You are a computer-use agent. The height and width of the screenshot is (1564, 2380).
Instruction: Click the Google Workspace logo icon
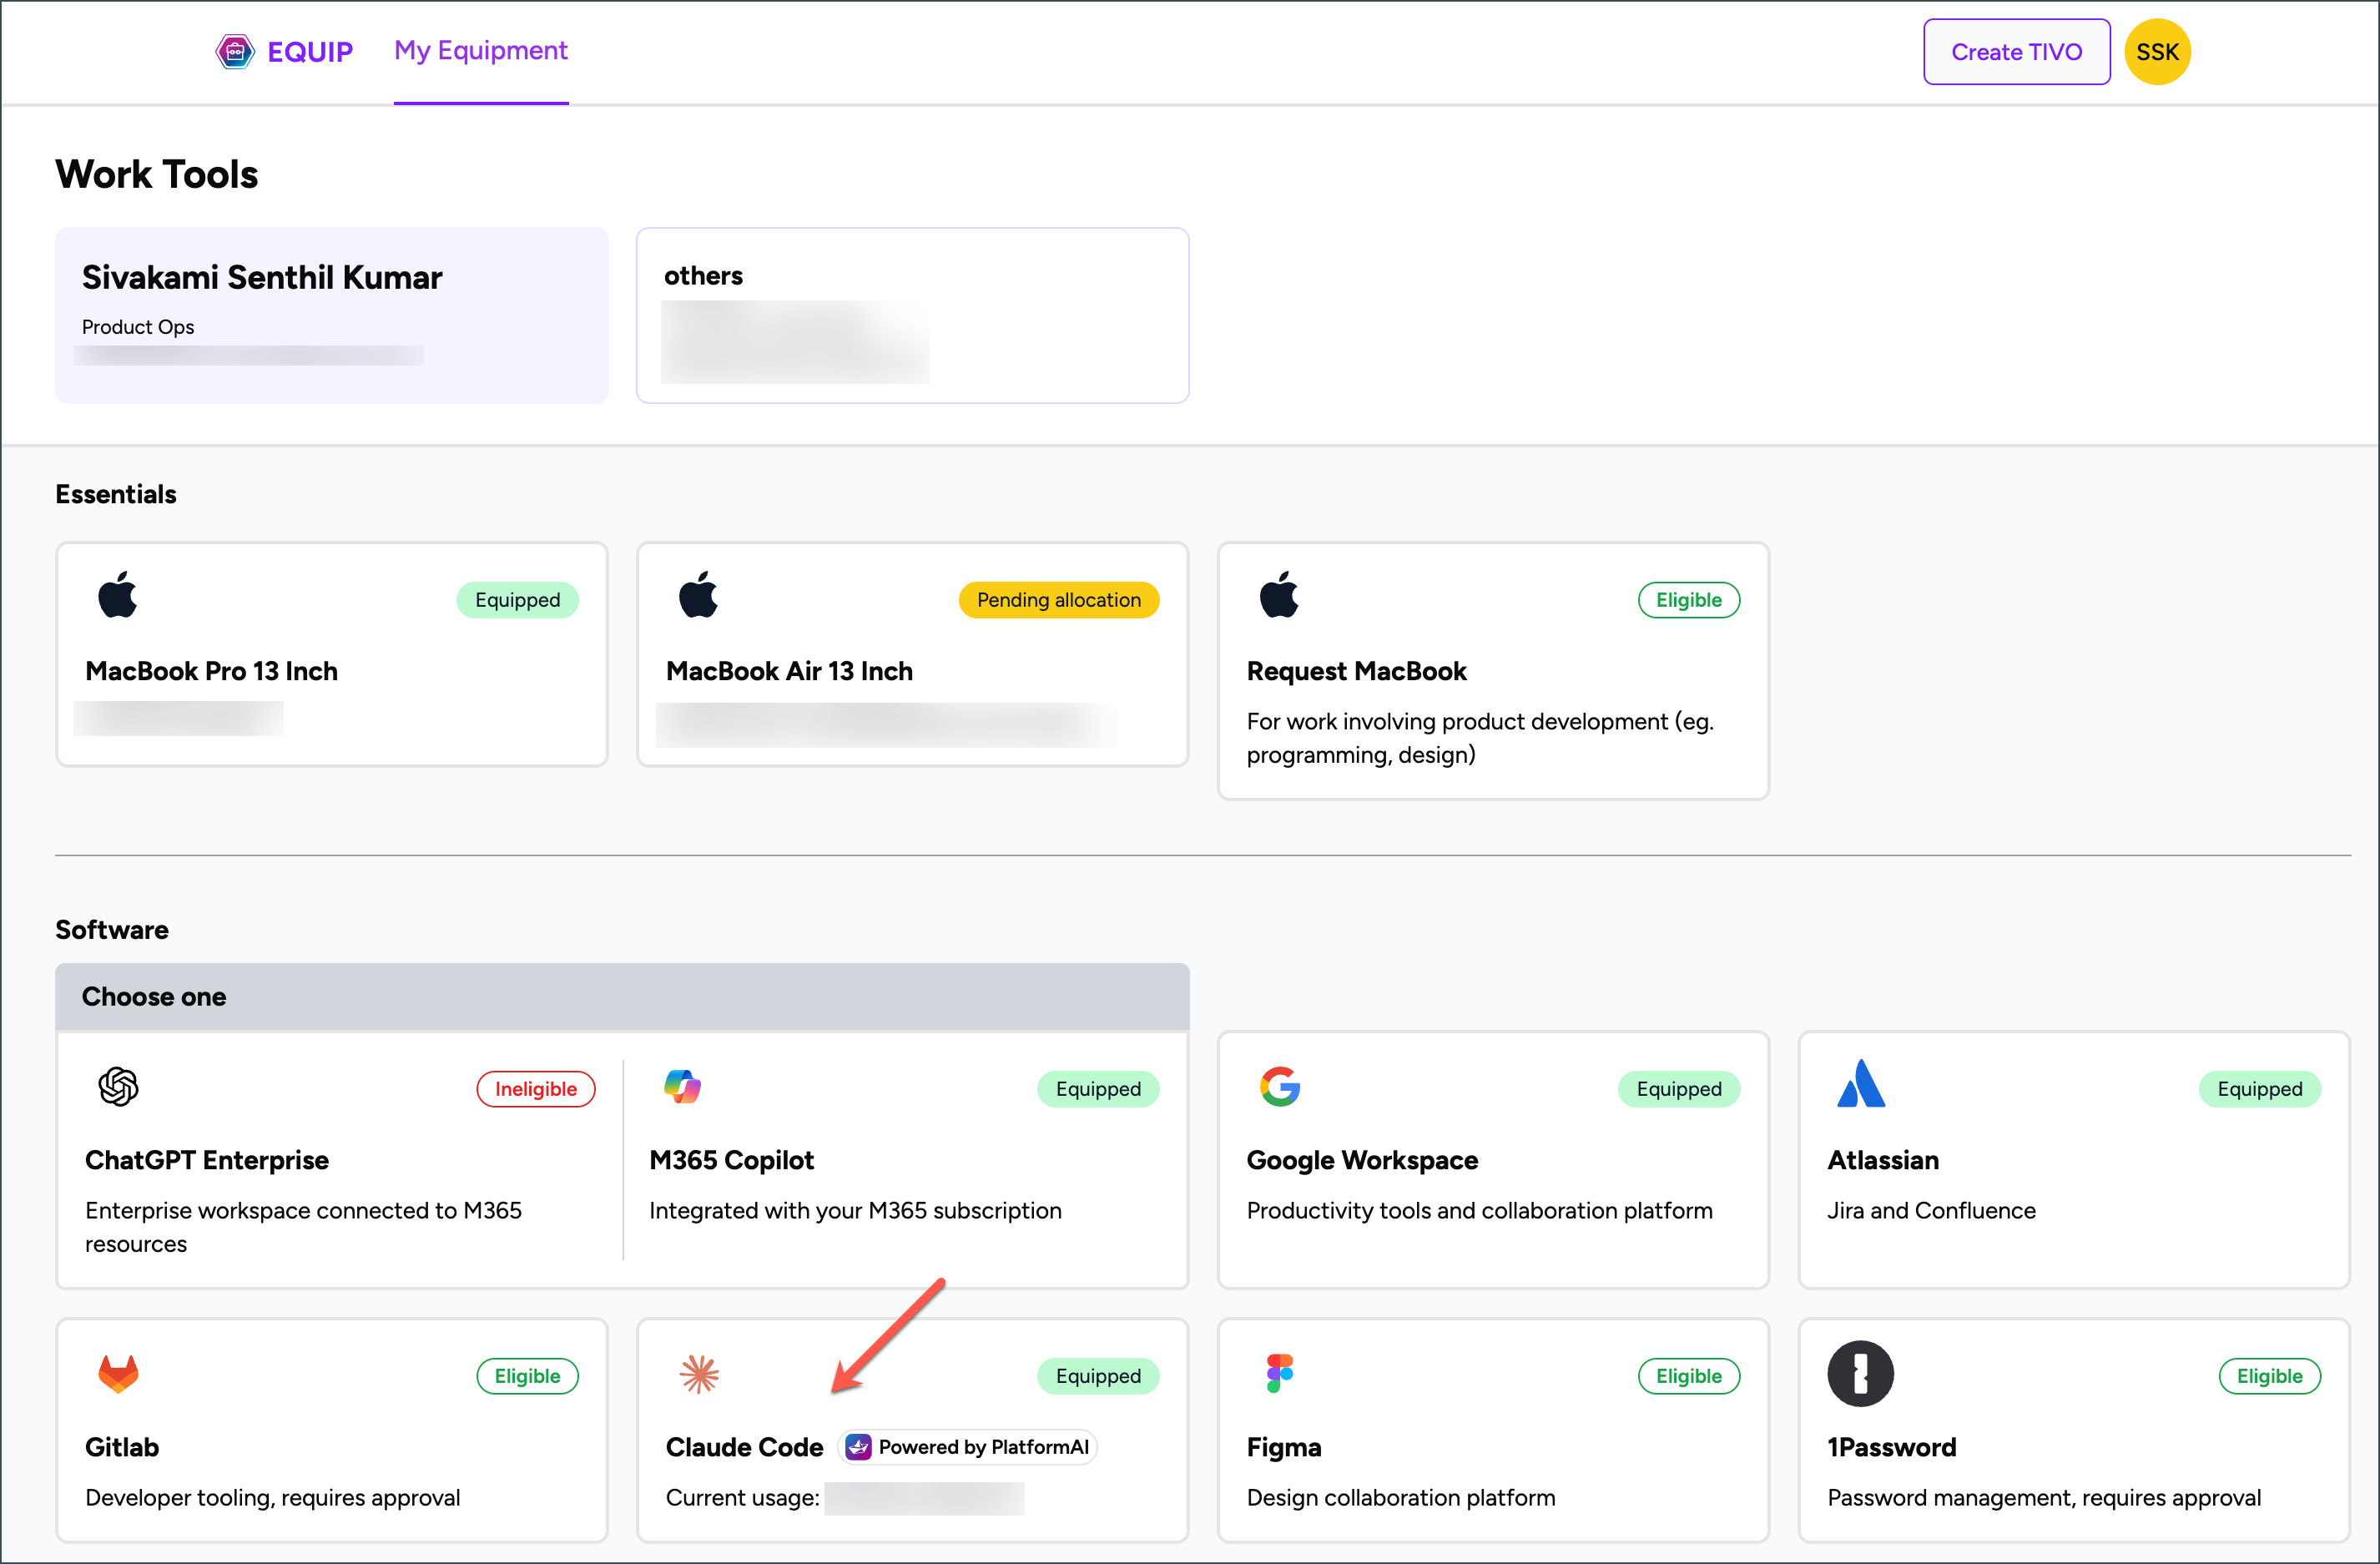[1279, 1086]
